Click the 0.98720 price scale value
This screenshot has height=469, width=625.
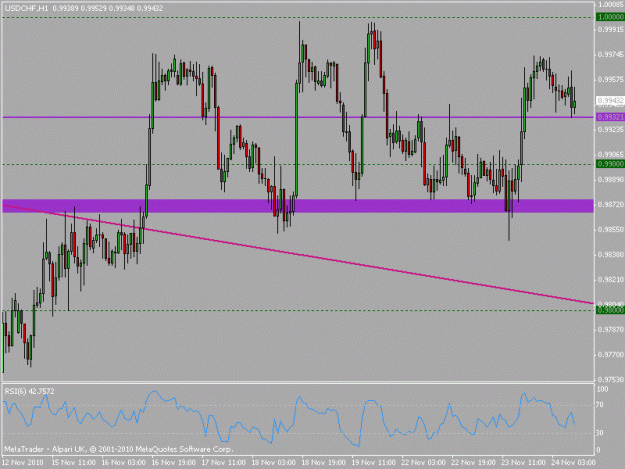click(610, 204)
